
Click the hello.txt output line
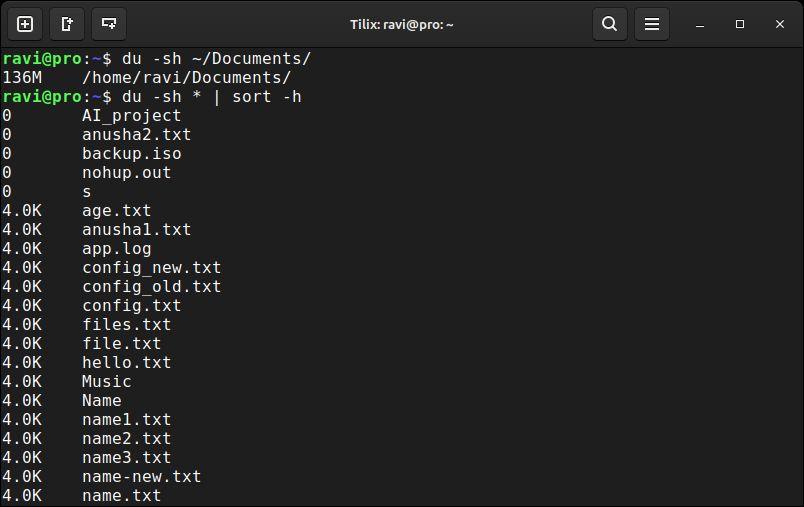coord(86,362)
